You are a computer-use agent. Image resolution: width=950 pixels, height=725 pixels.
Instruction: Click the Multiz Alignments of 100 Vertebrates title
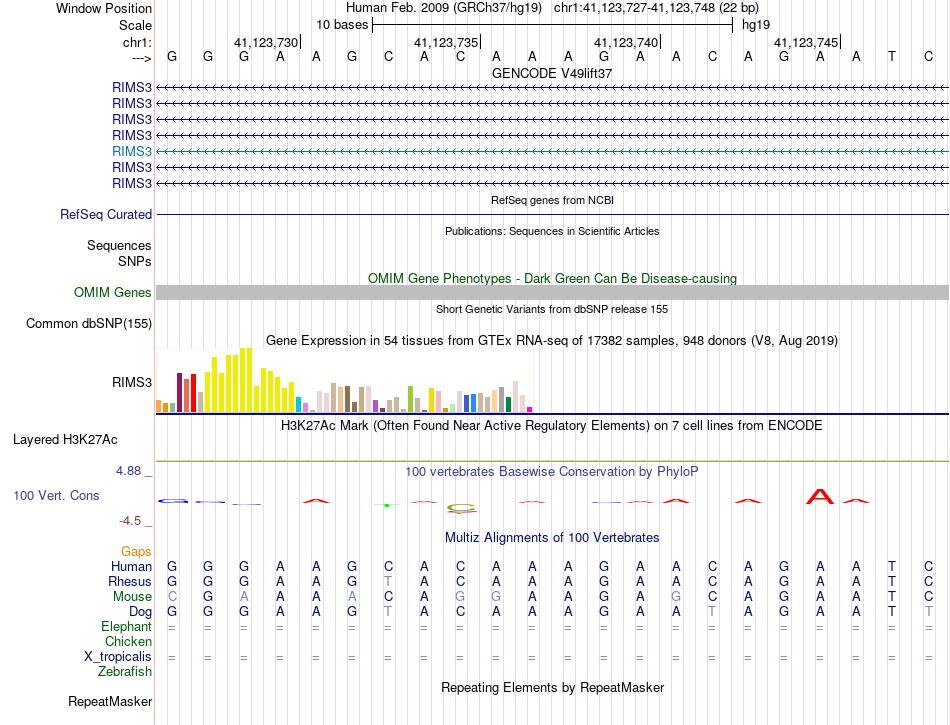pos(552,538)
